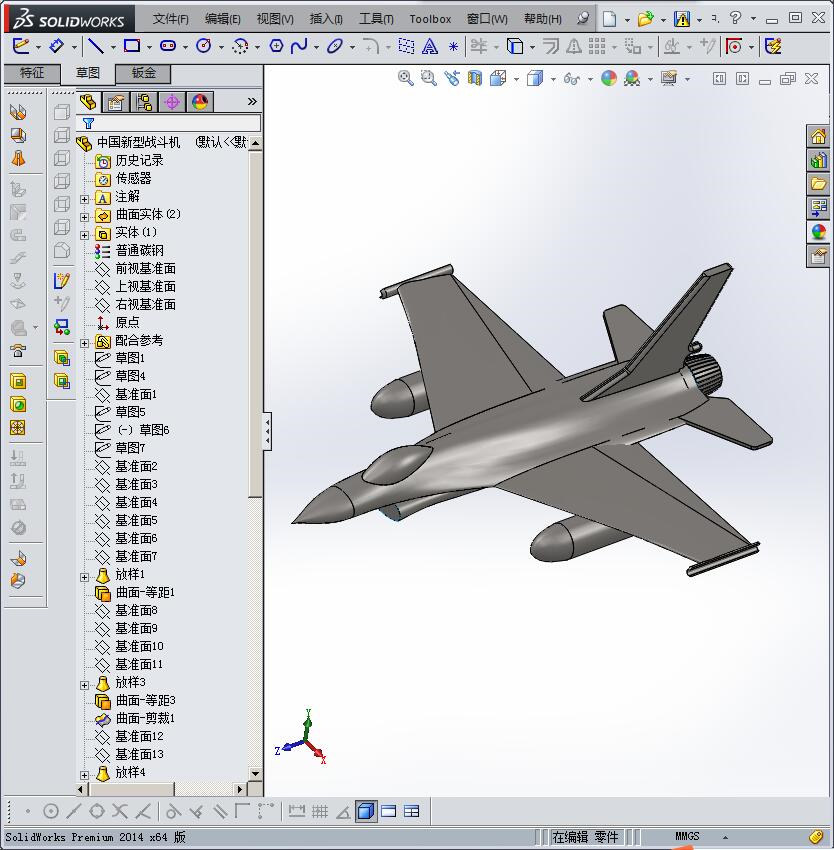Select the Polygon sketch tool
Viewport: 834px width, 850px height.
(276, 47)
